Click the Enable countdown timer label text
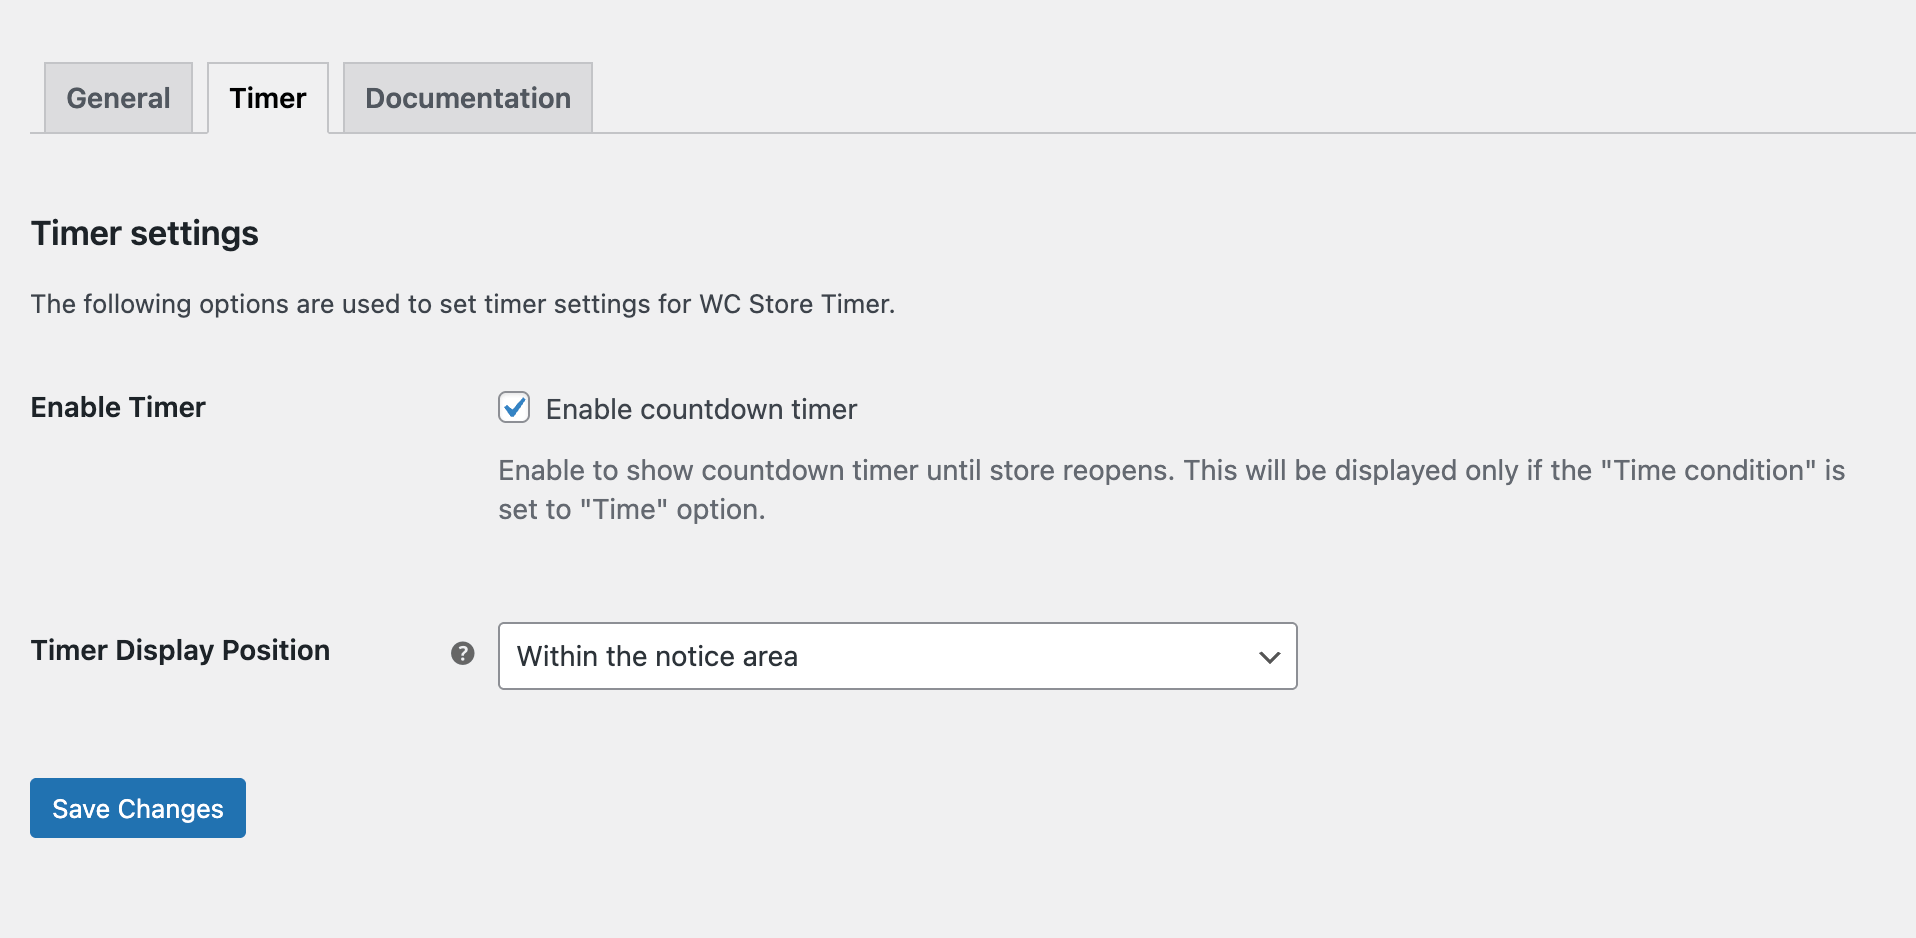 pyautogui.click(x=700, y=408)
